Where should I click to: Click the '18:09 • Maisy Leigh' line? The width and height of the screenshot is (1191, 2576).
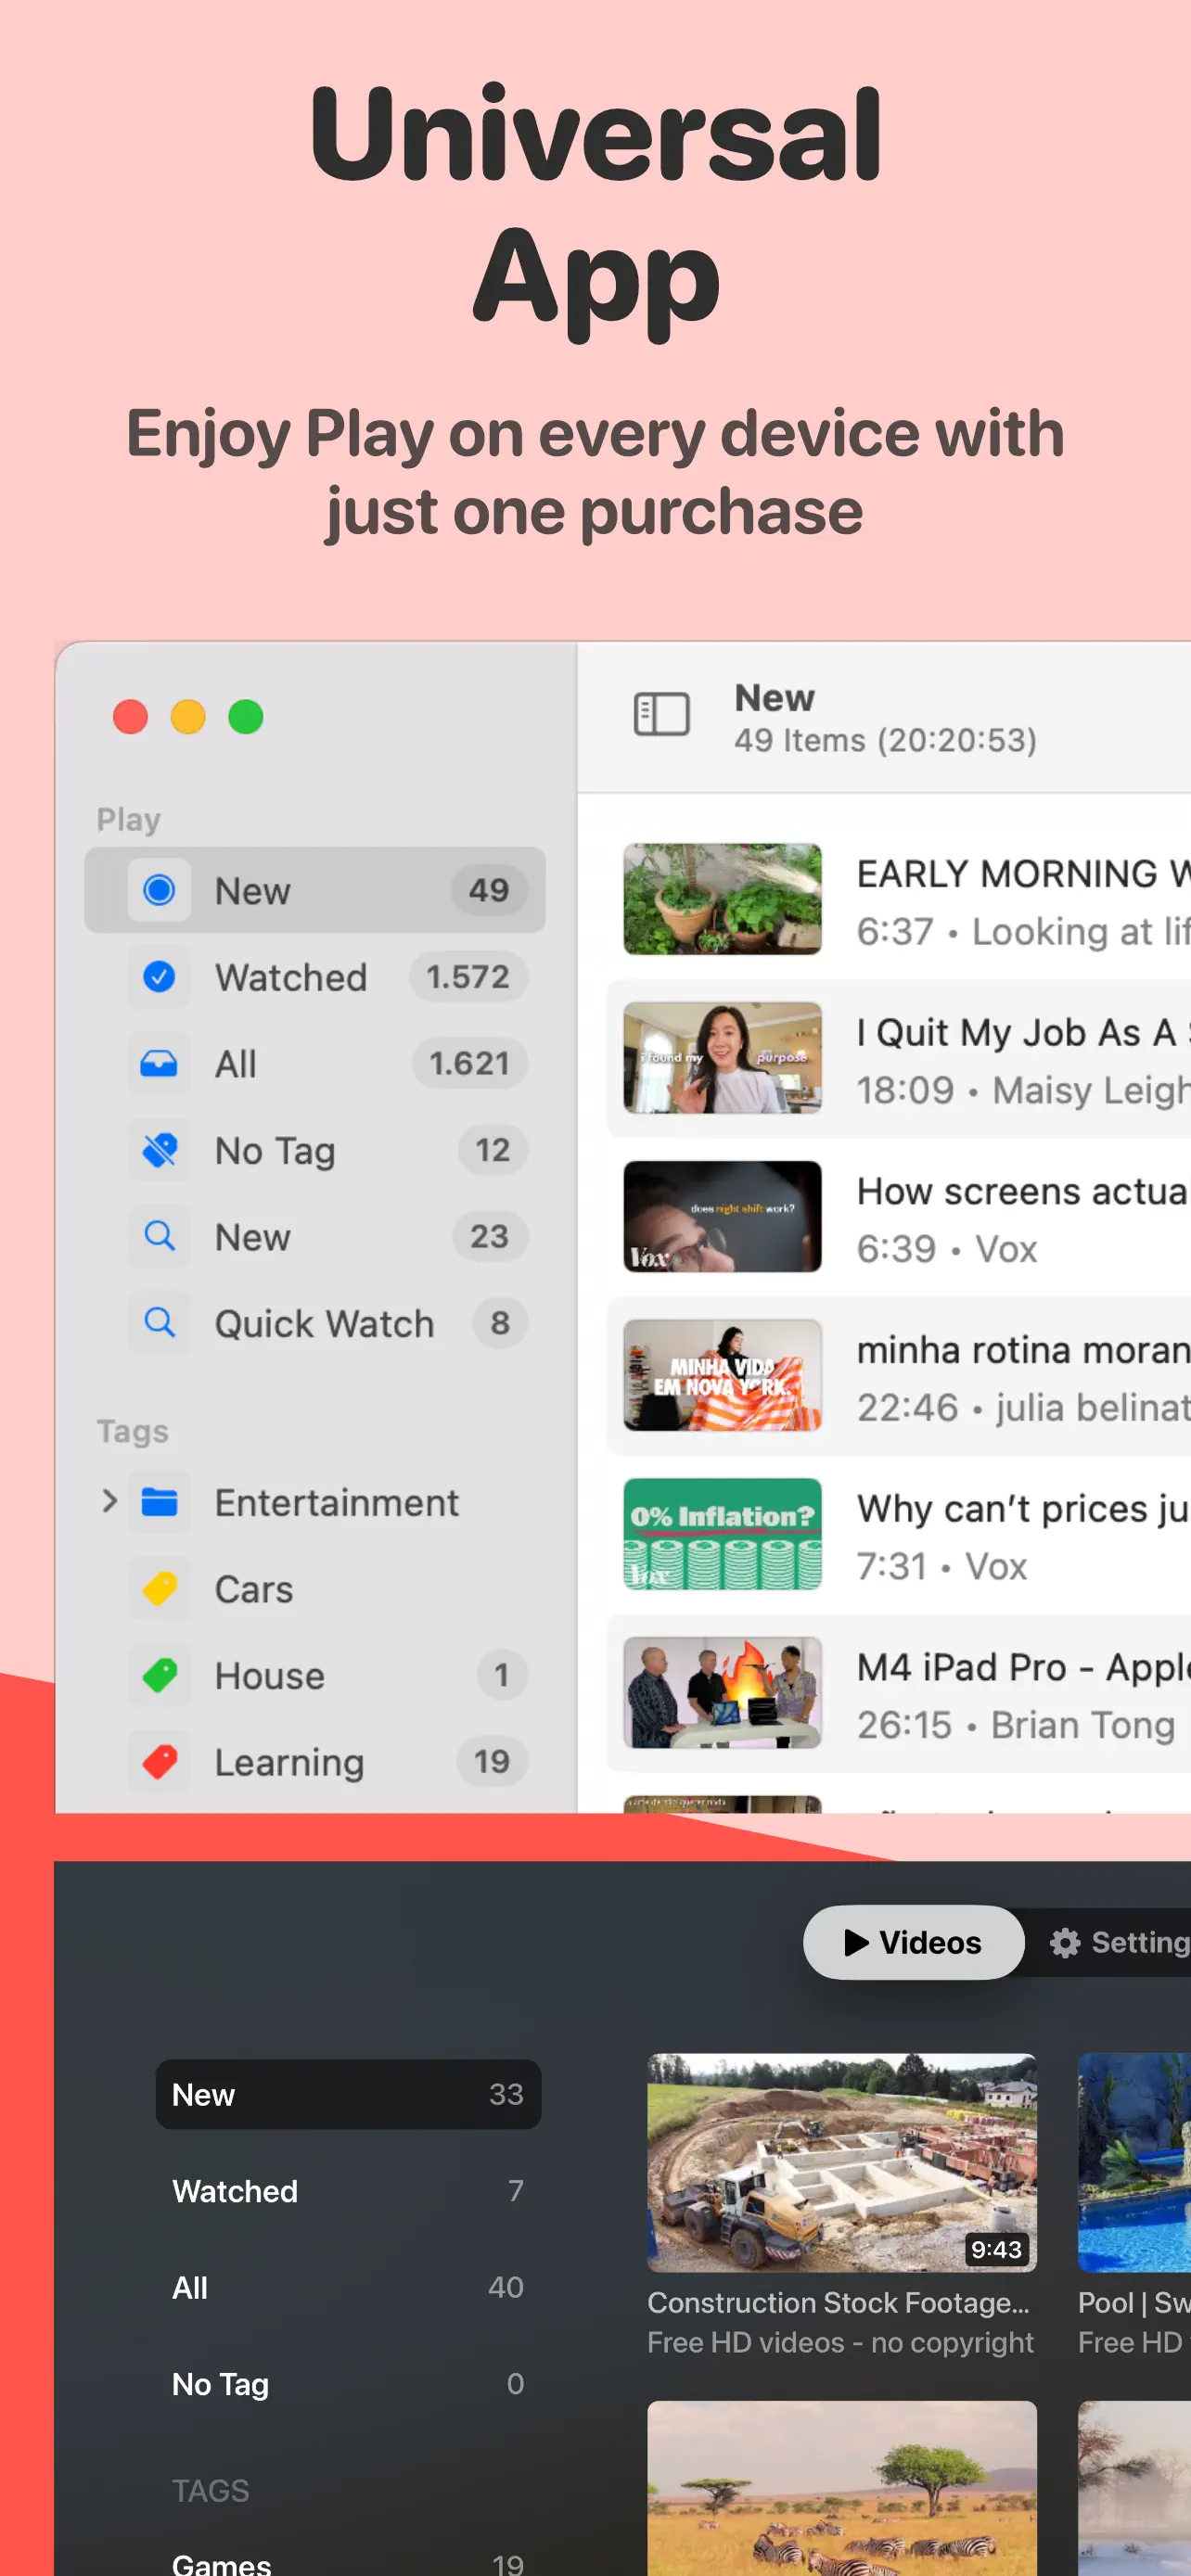[x=1023, y=1090]
